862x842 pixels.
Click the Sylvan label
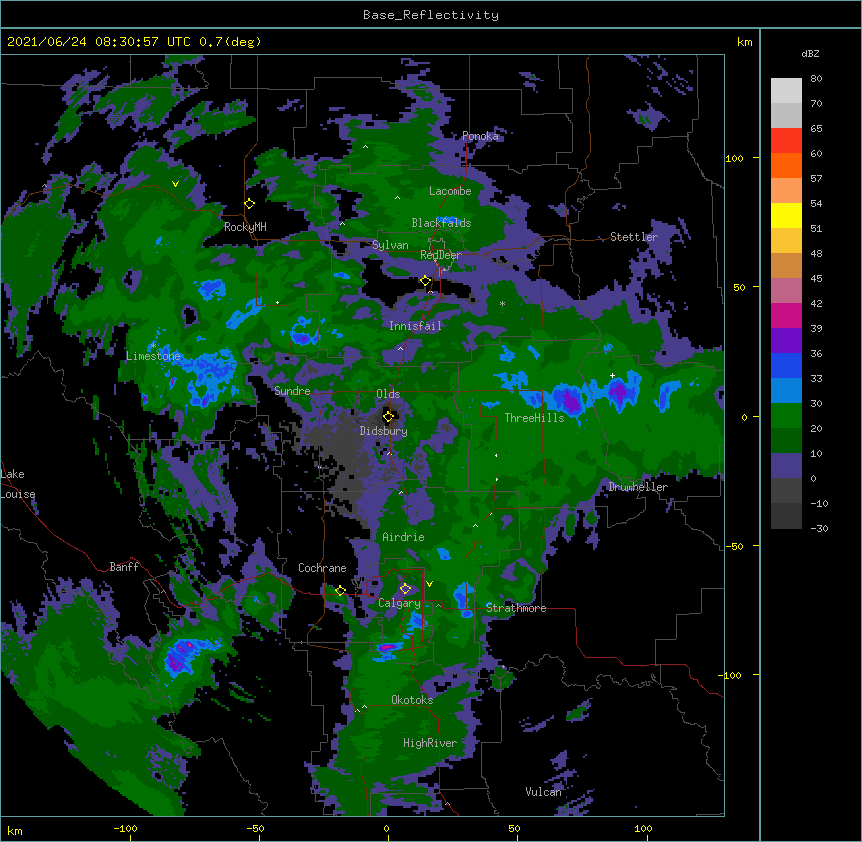[390, 245]
